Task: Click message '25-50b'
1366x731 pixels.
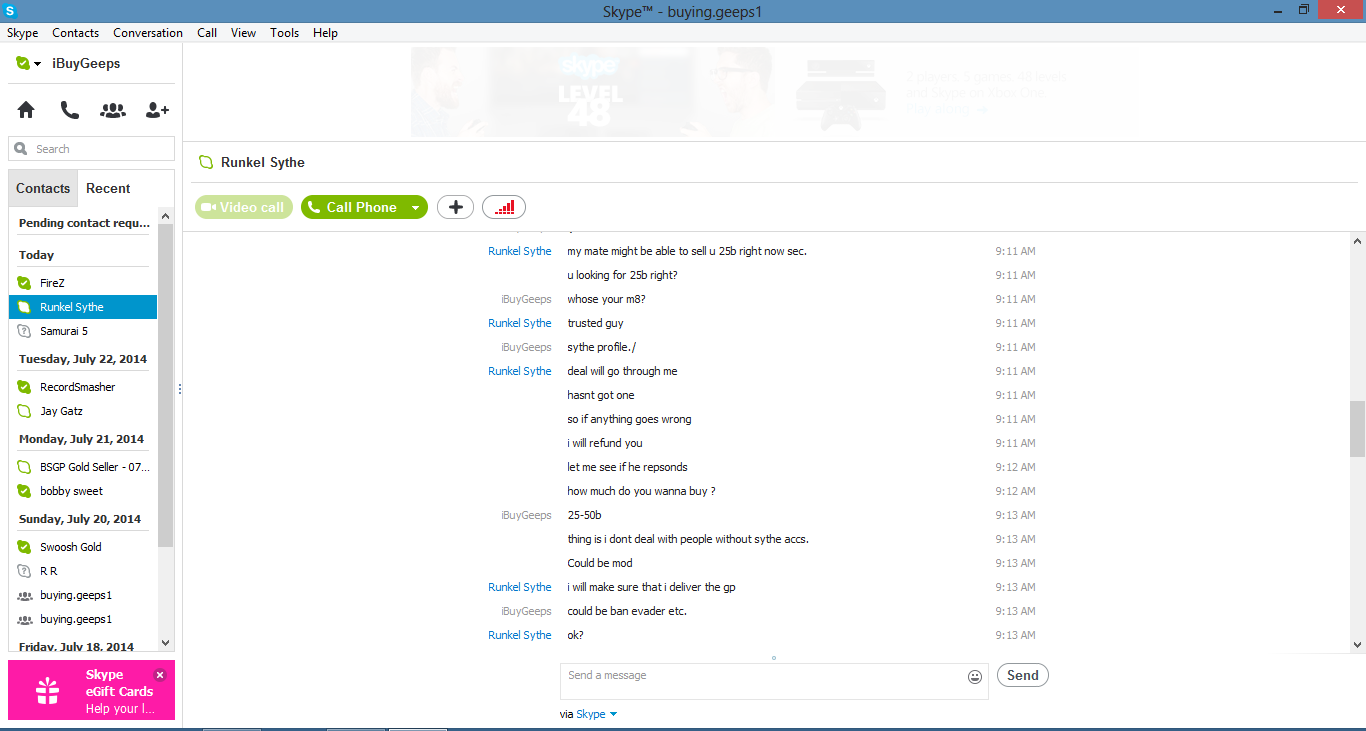Action: click(584, 515)
